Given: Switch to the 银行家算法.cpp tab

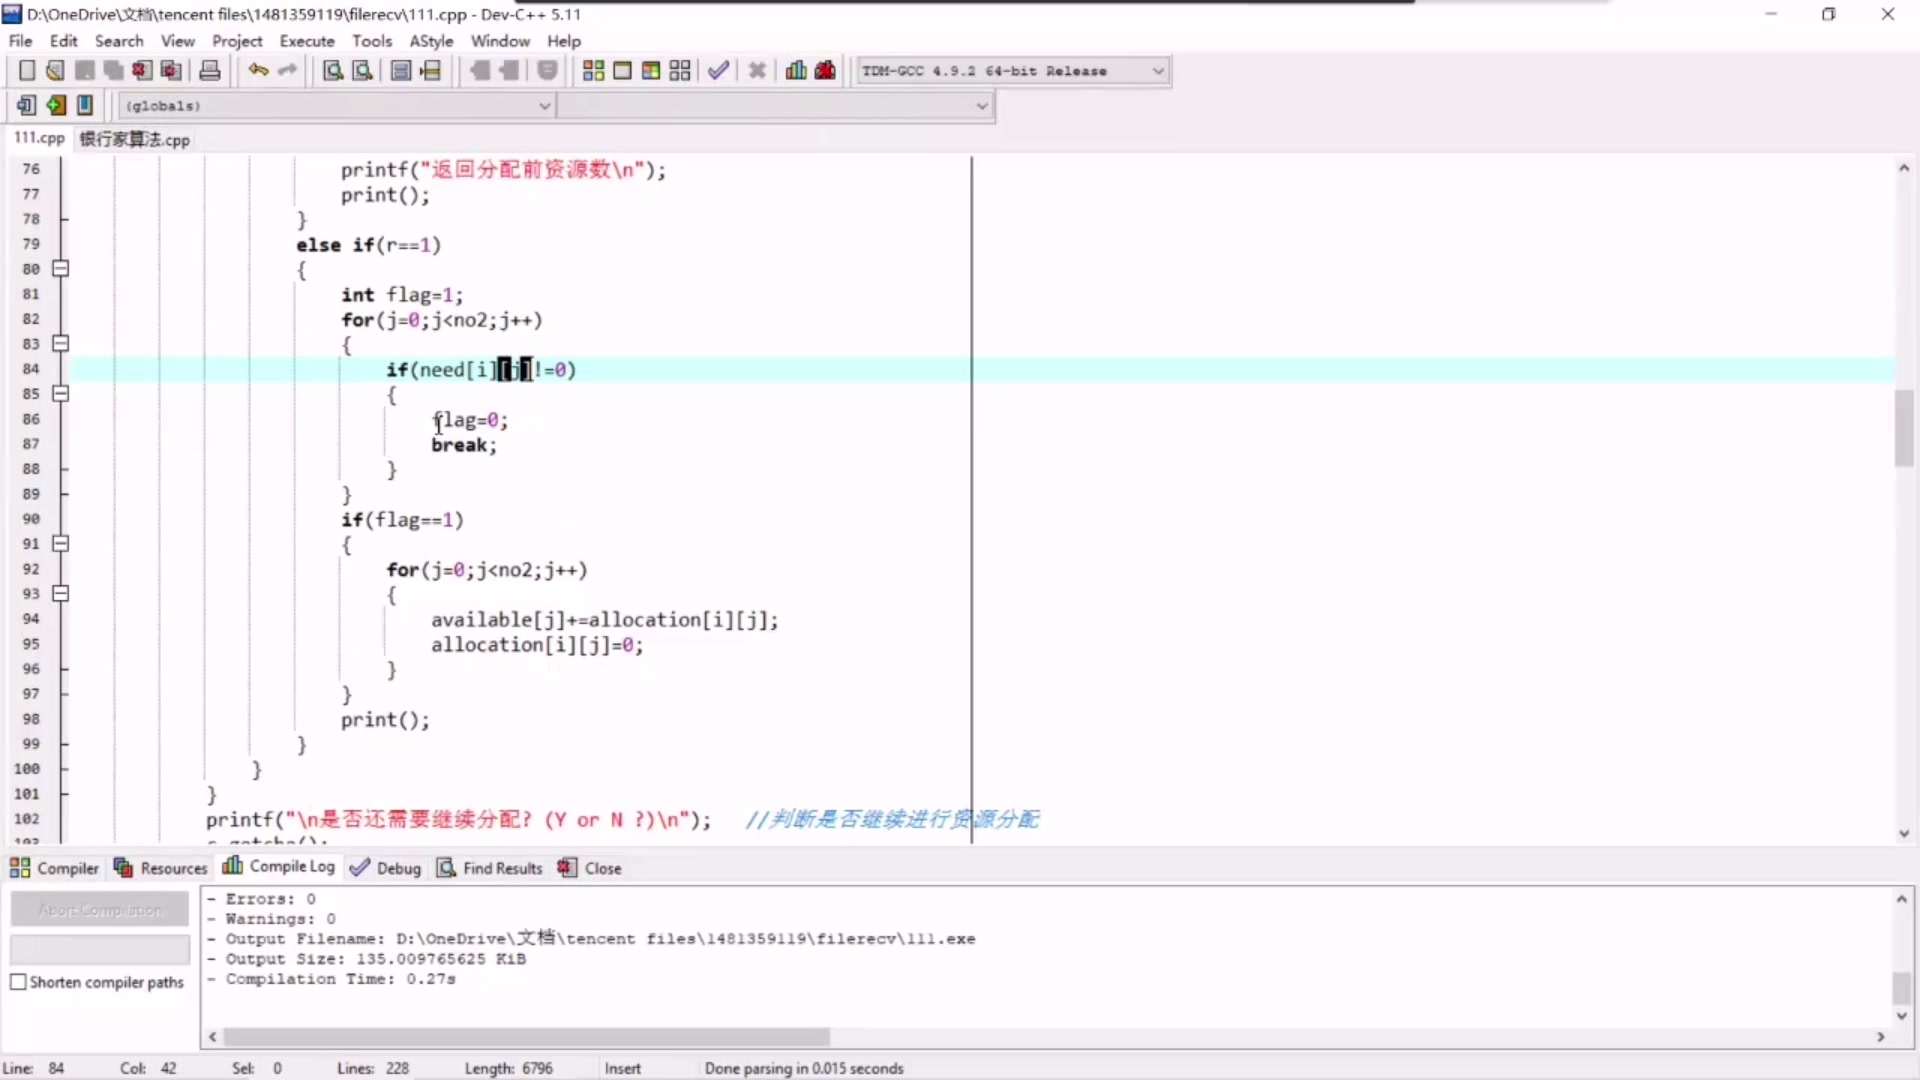Looking at the screenshot, I should tap(135, 140).
